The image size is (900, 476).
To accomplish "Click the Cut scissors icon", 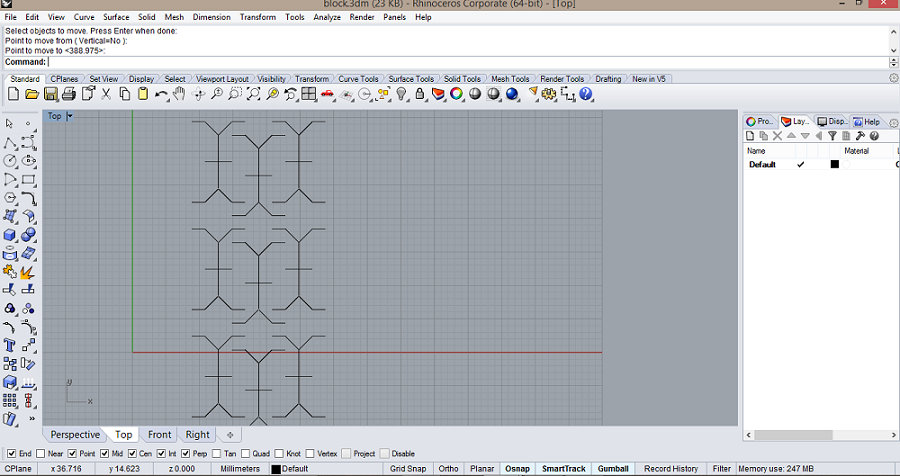I will coord(106,94).
